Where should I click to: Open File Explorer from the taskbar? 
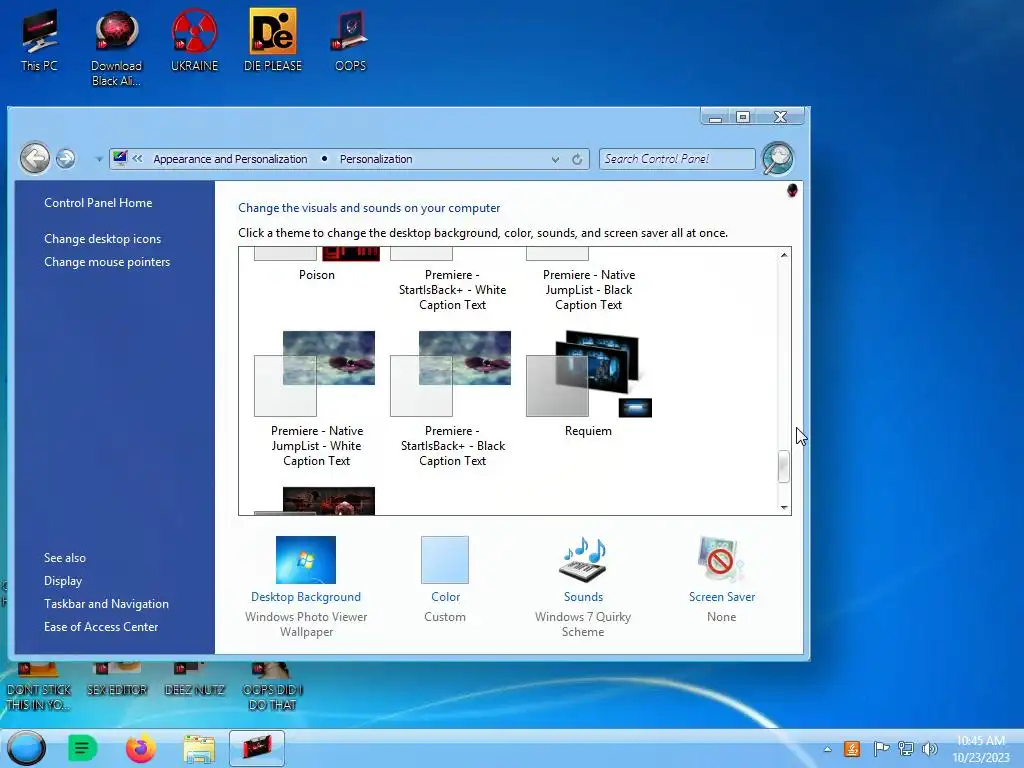(x=199, y=748)
